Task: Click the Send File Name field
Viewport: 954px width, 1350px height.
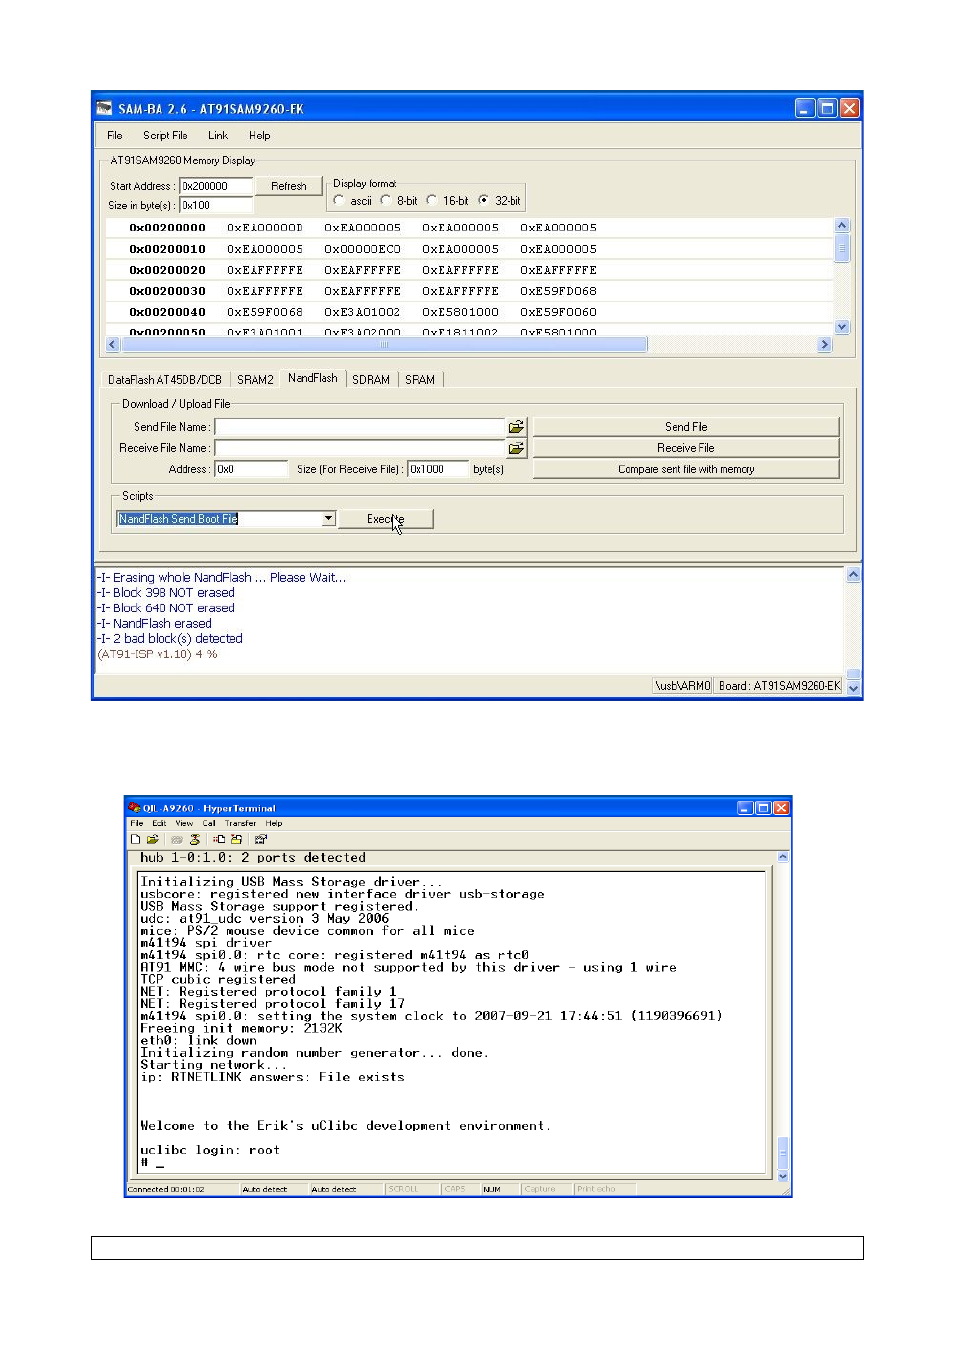Action: click(360, 427)
